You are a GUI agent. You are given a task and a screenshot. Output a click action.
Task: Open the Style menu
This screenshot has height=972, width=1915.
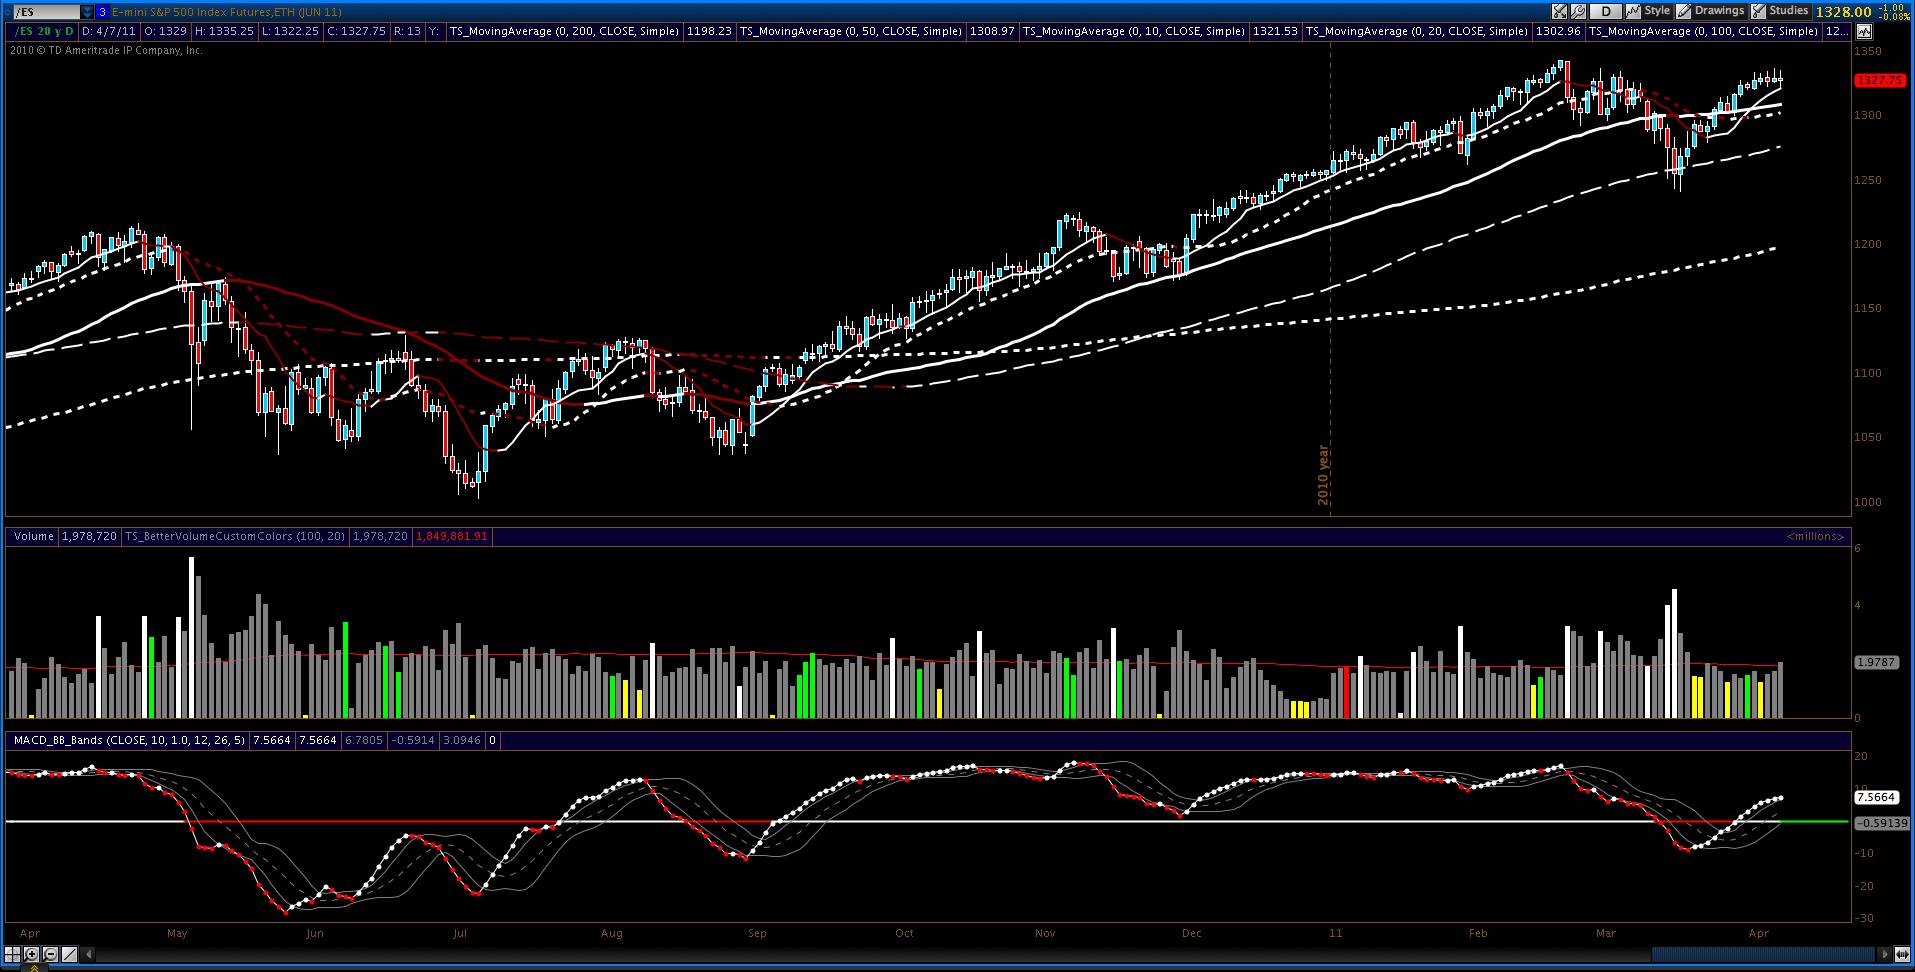pos(1649,11)
